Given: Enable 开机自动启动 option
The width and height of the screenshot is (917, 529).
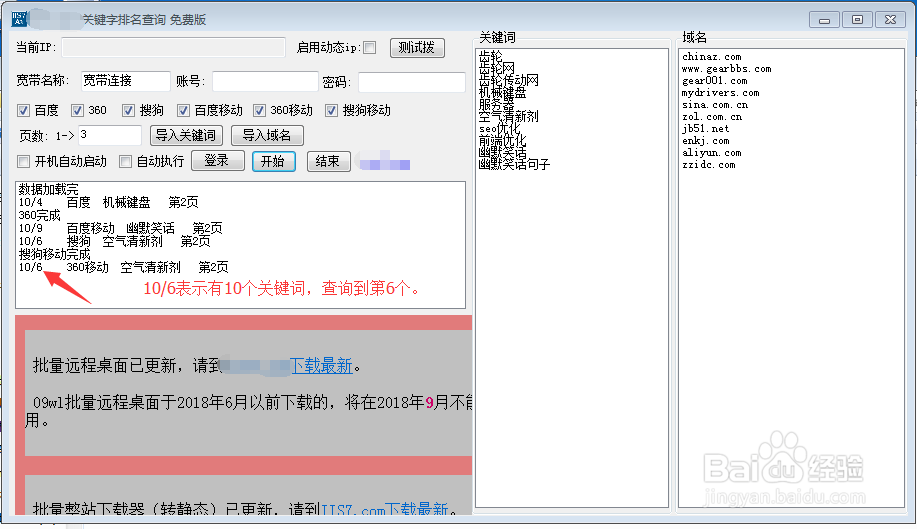Looking at the screenshot, I should (x=23, y=161).
